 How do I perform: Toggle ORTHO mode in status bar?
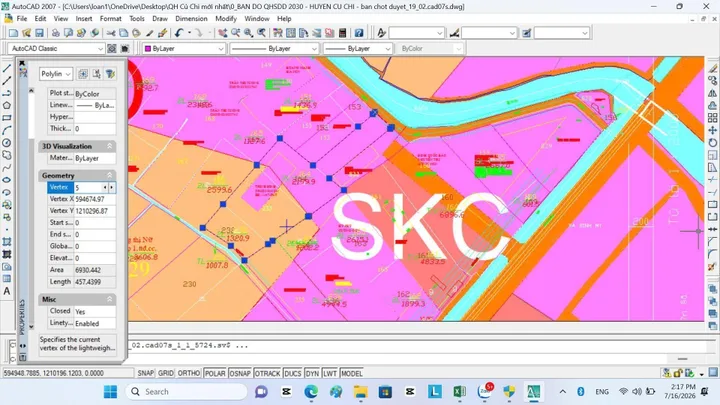pyautogui.click(x=189, y=373)
